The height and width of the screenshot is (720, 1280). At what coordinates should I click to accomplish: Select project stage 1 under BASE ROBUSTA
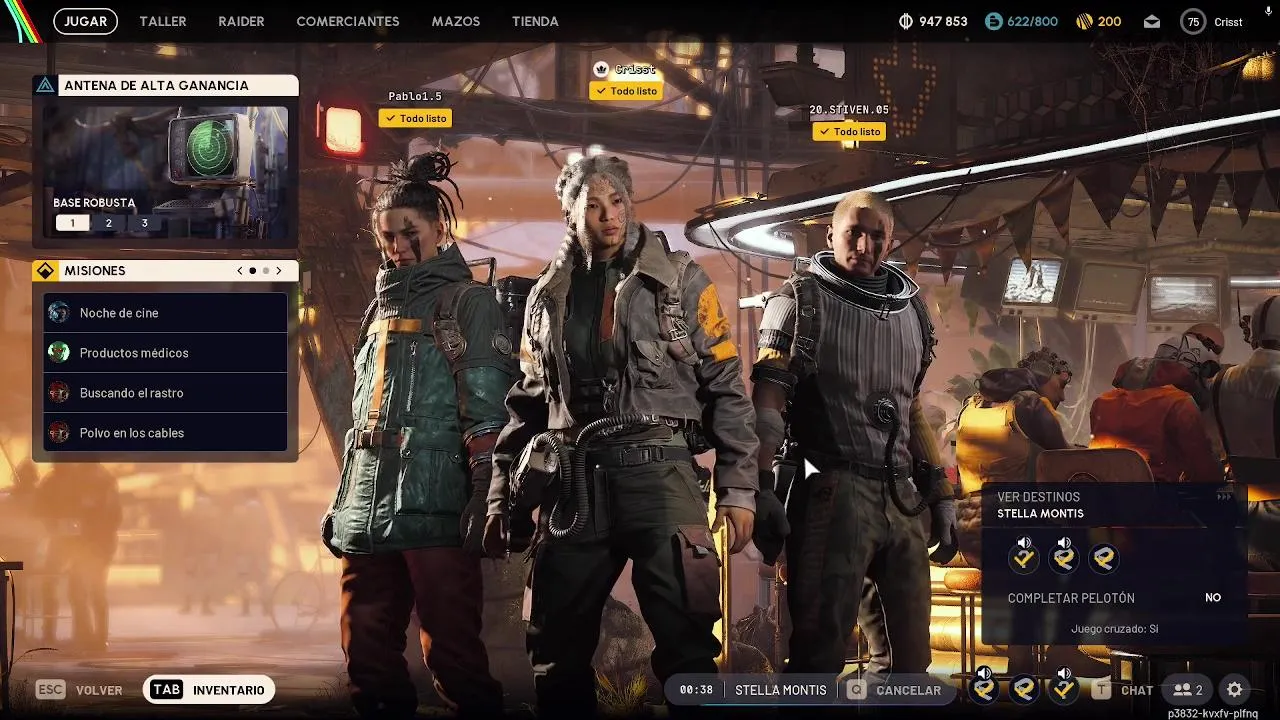[72, 223]
